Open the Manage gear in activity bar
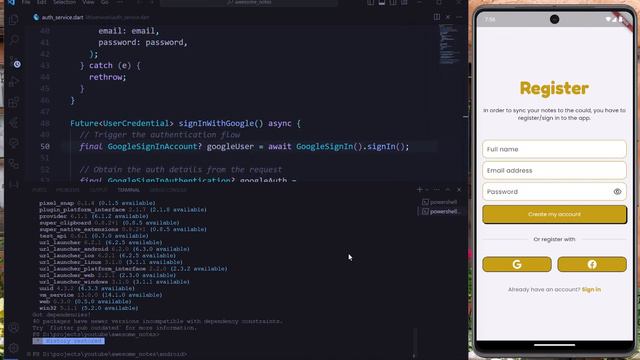This screenshot has width=640, height=360. coord(13,347)
